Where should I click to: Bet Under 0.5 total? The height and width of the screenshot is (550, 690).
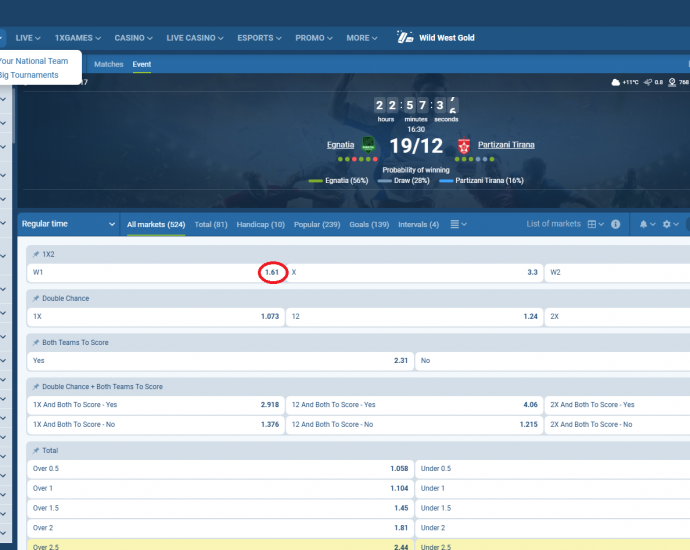pos(553,469)
